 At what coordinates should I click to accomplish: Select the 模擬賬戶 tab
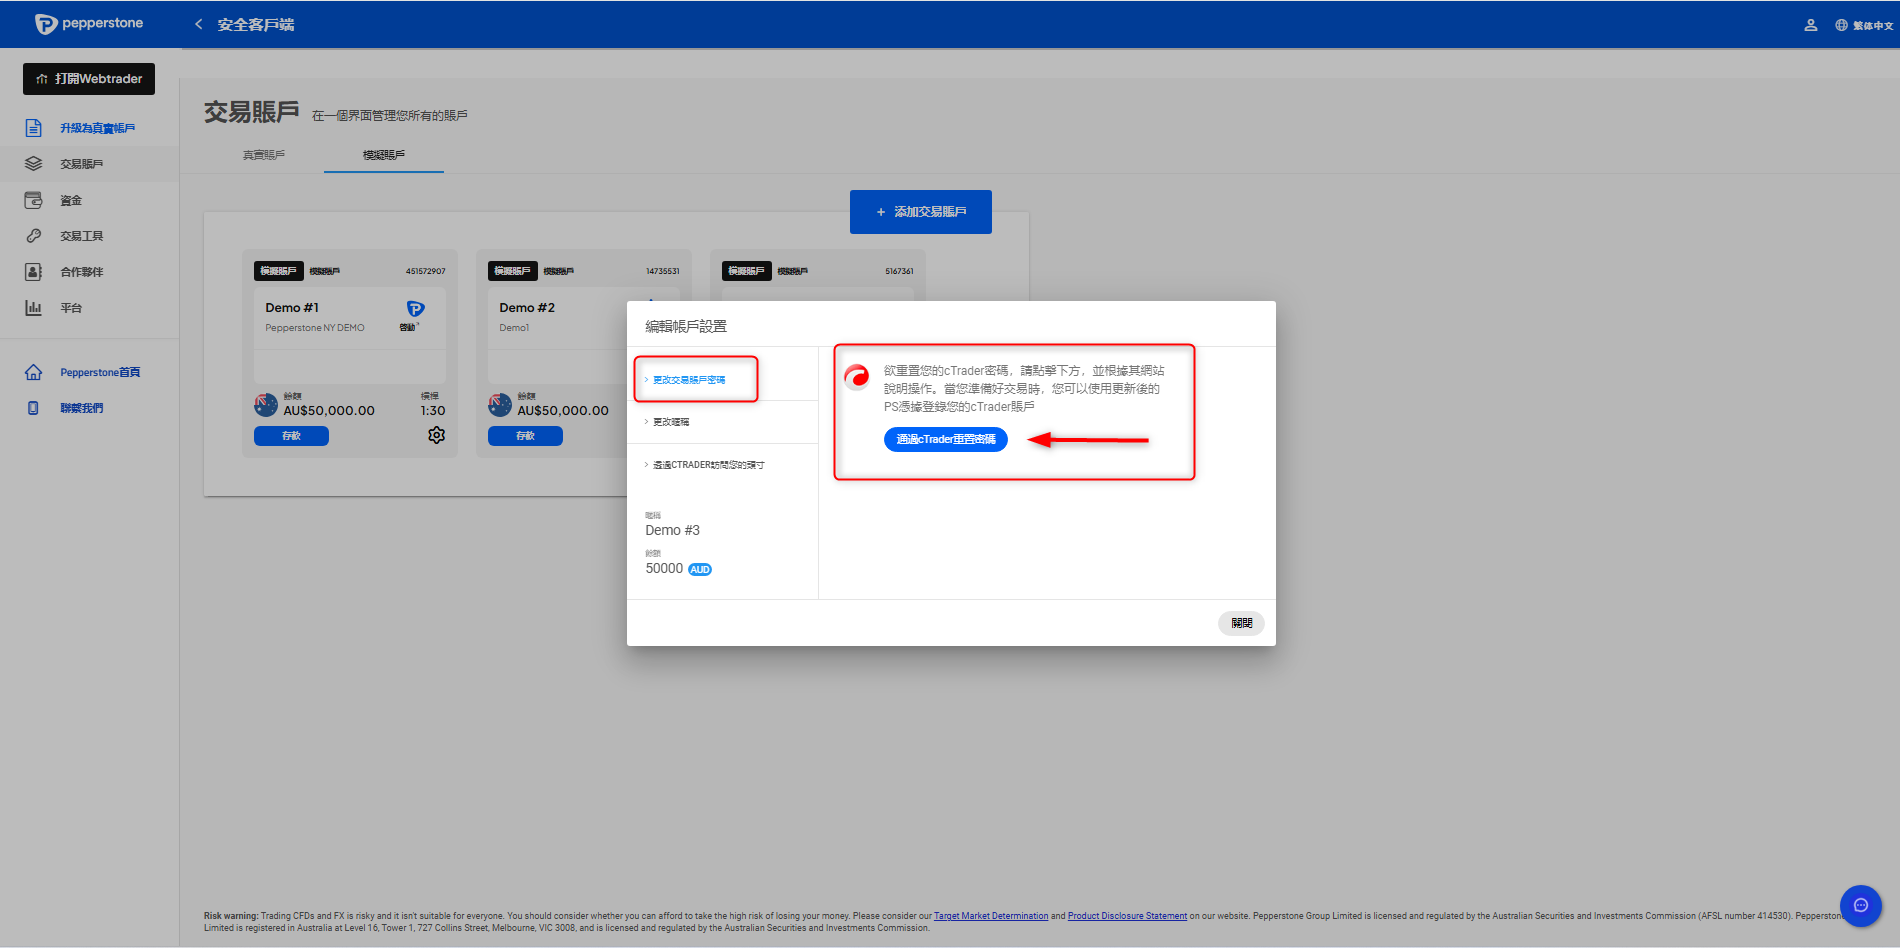pyautogui.click(x=384, y=155)
